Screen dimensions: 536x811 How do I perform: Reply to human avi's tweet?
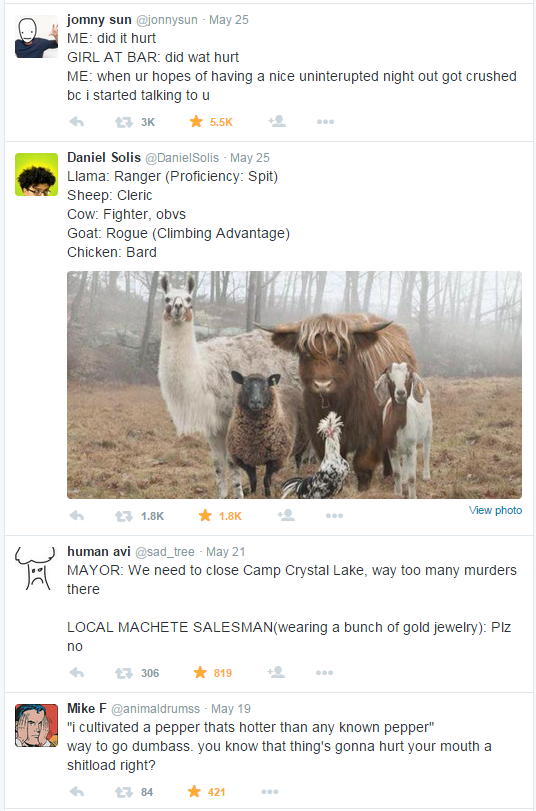[x=77, y=673]
